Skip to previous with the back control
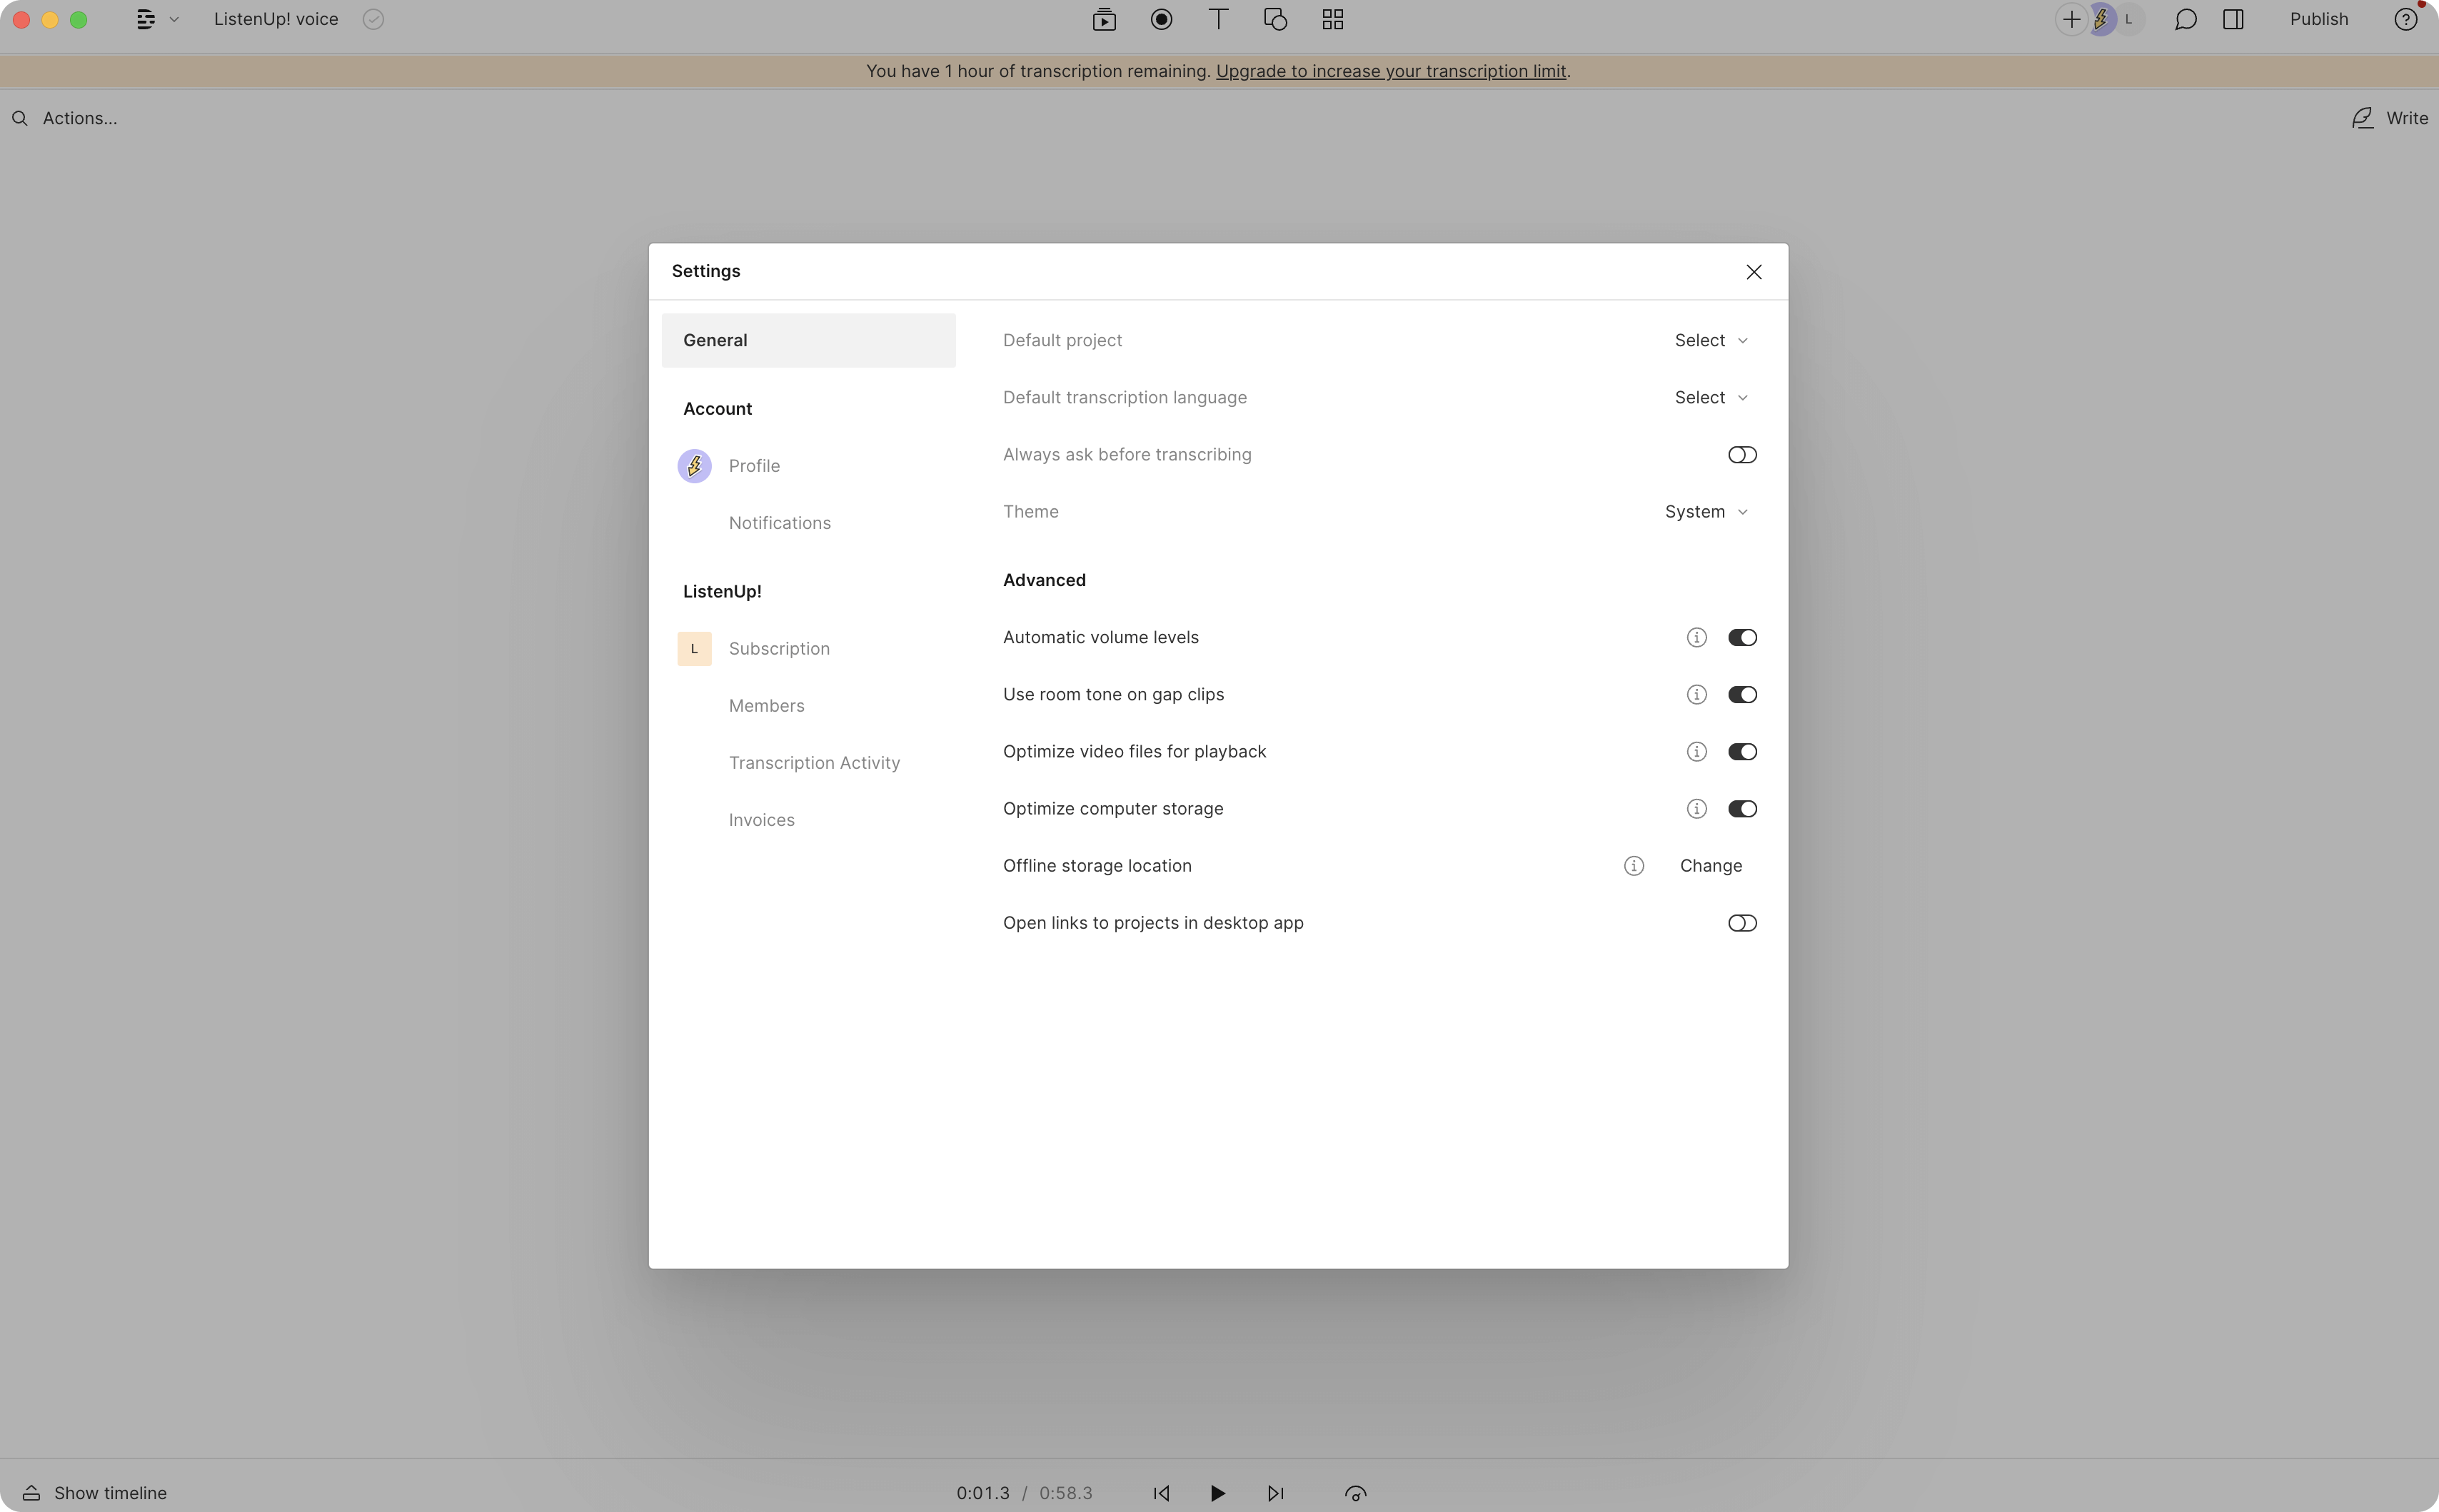This screenshot has height=1512, width=2439. tap(1161, 1493)
